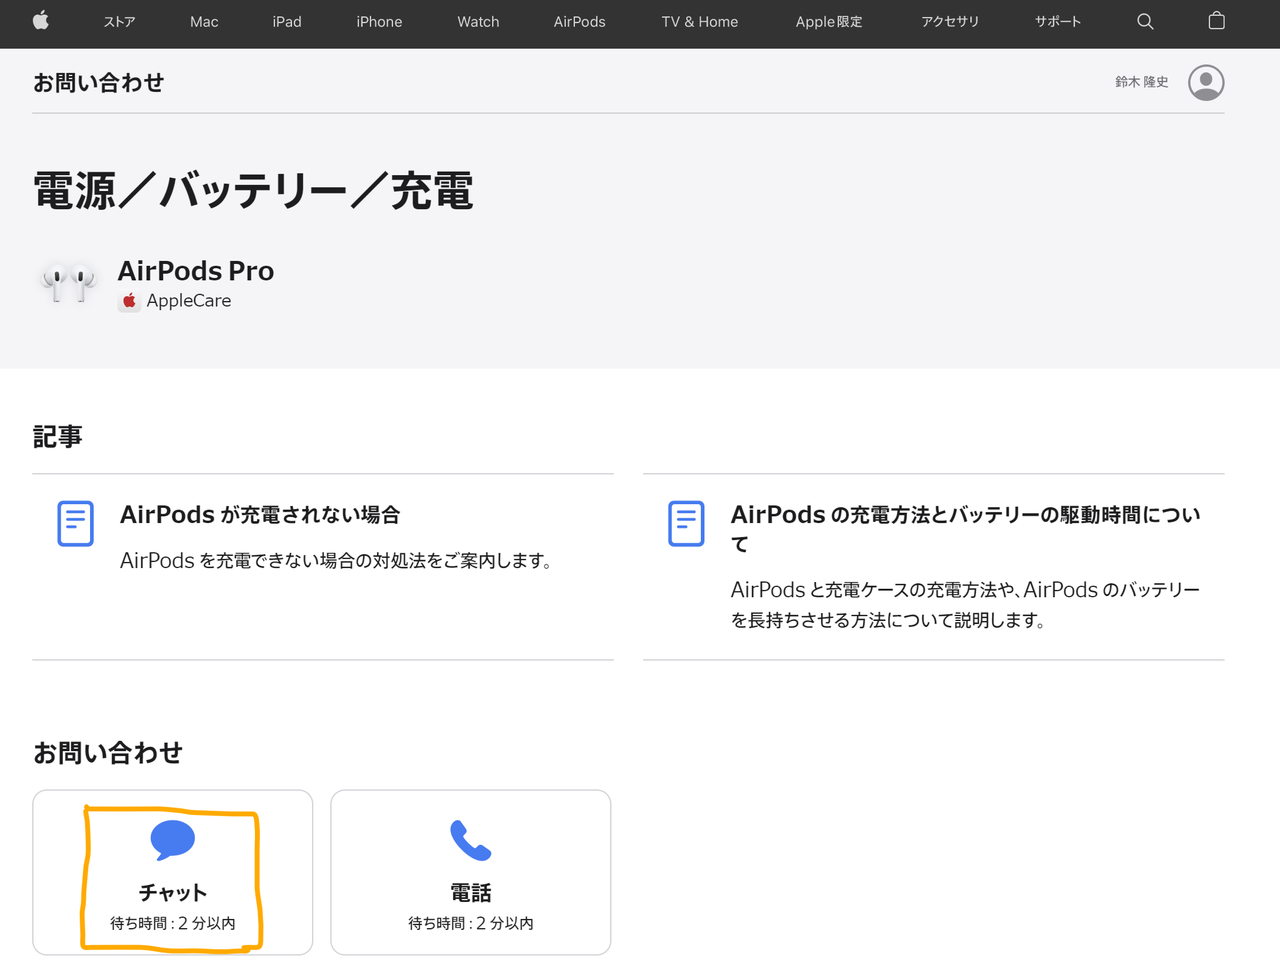This screenshot has width=1280, height=978.
Task: Click description AirPods を充電できない場合の対処法をご案内します。
Action: (x=338, y=561)
